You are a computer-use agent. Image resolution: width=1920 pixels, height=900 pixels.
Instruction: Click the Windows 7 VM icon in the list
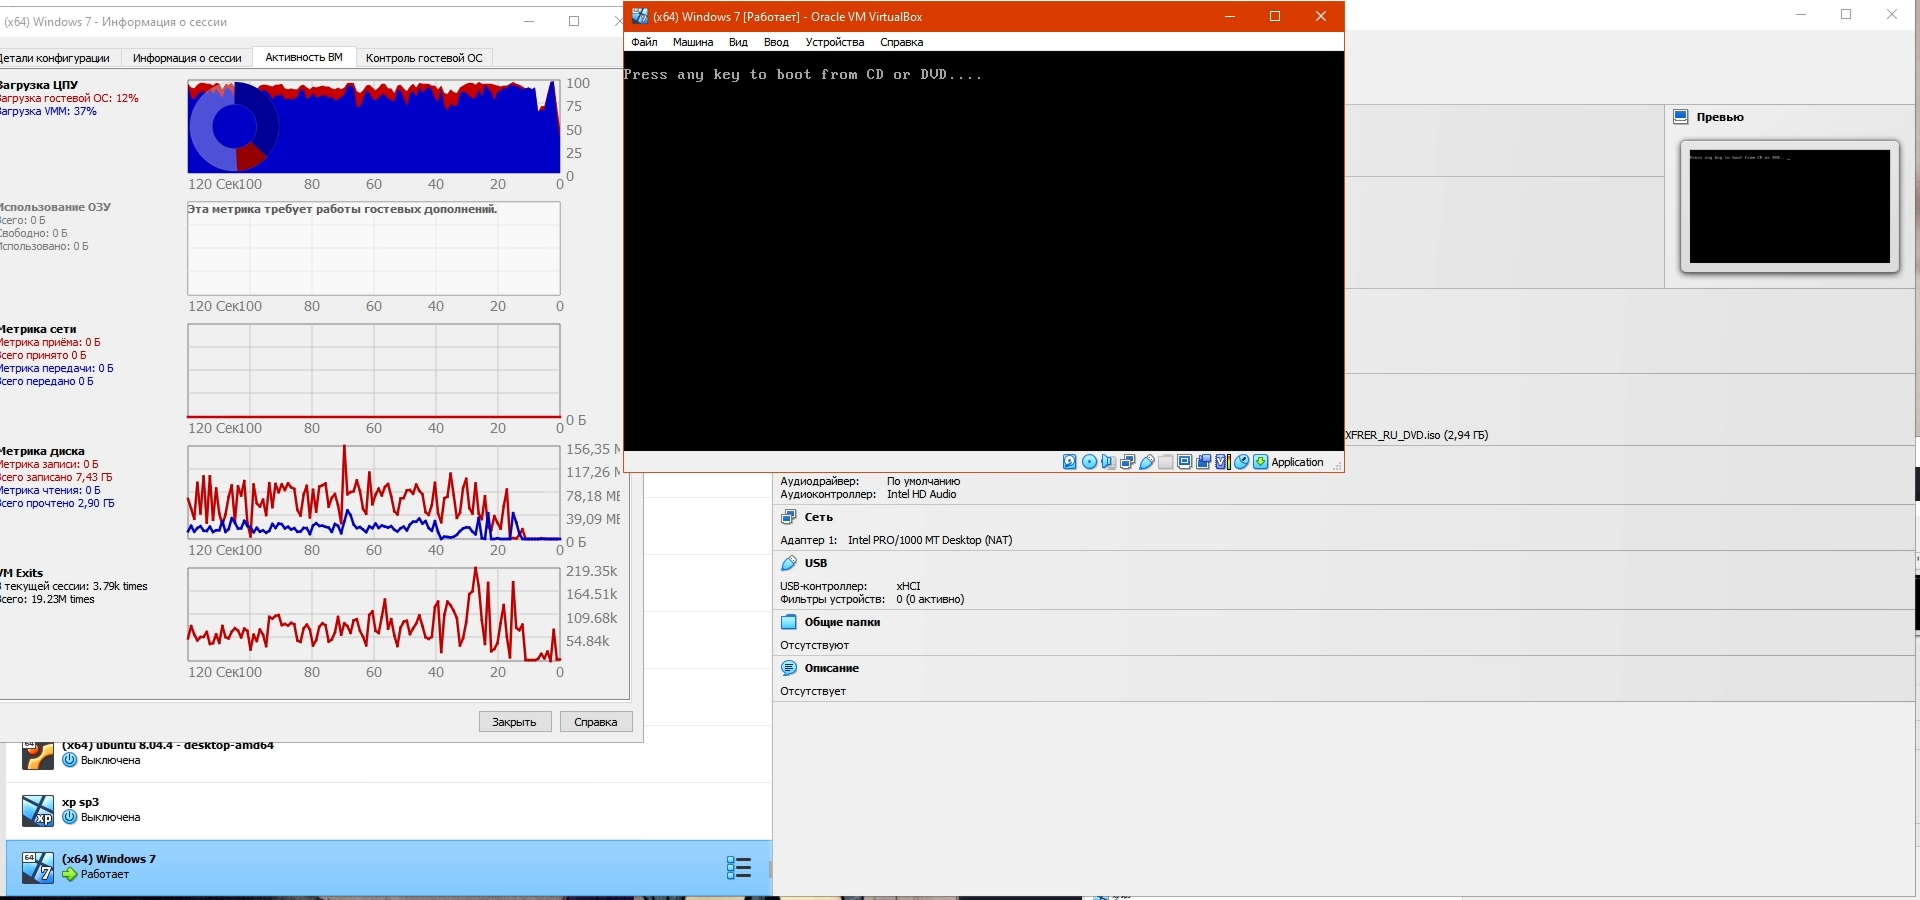[x=38, y=867]
